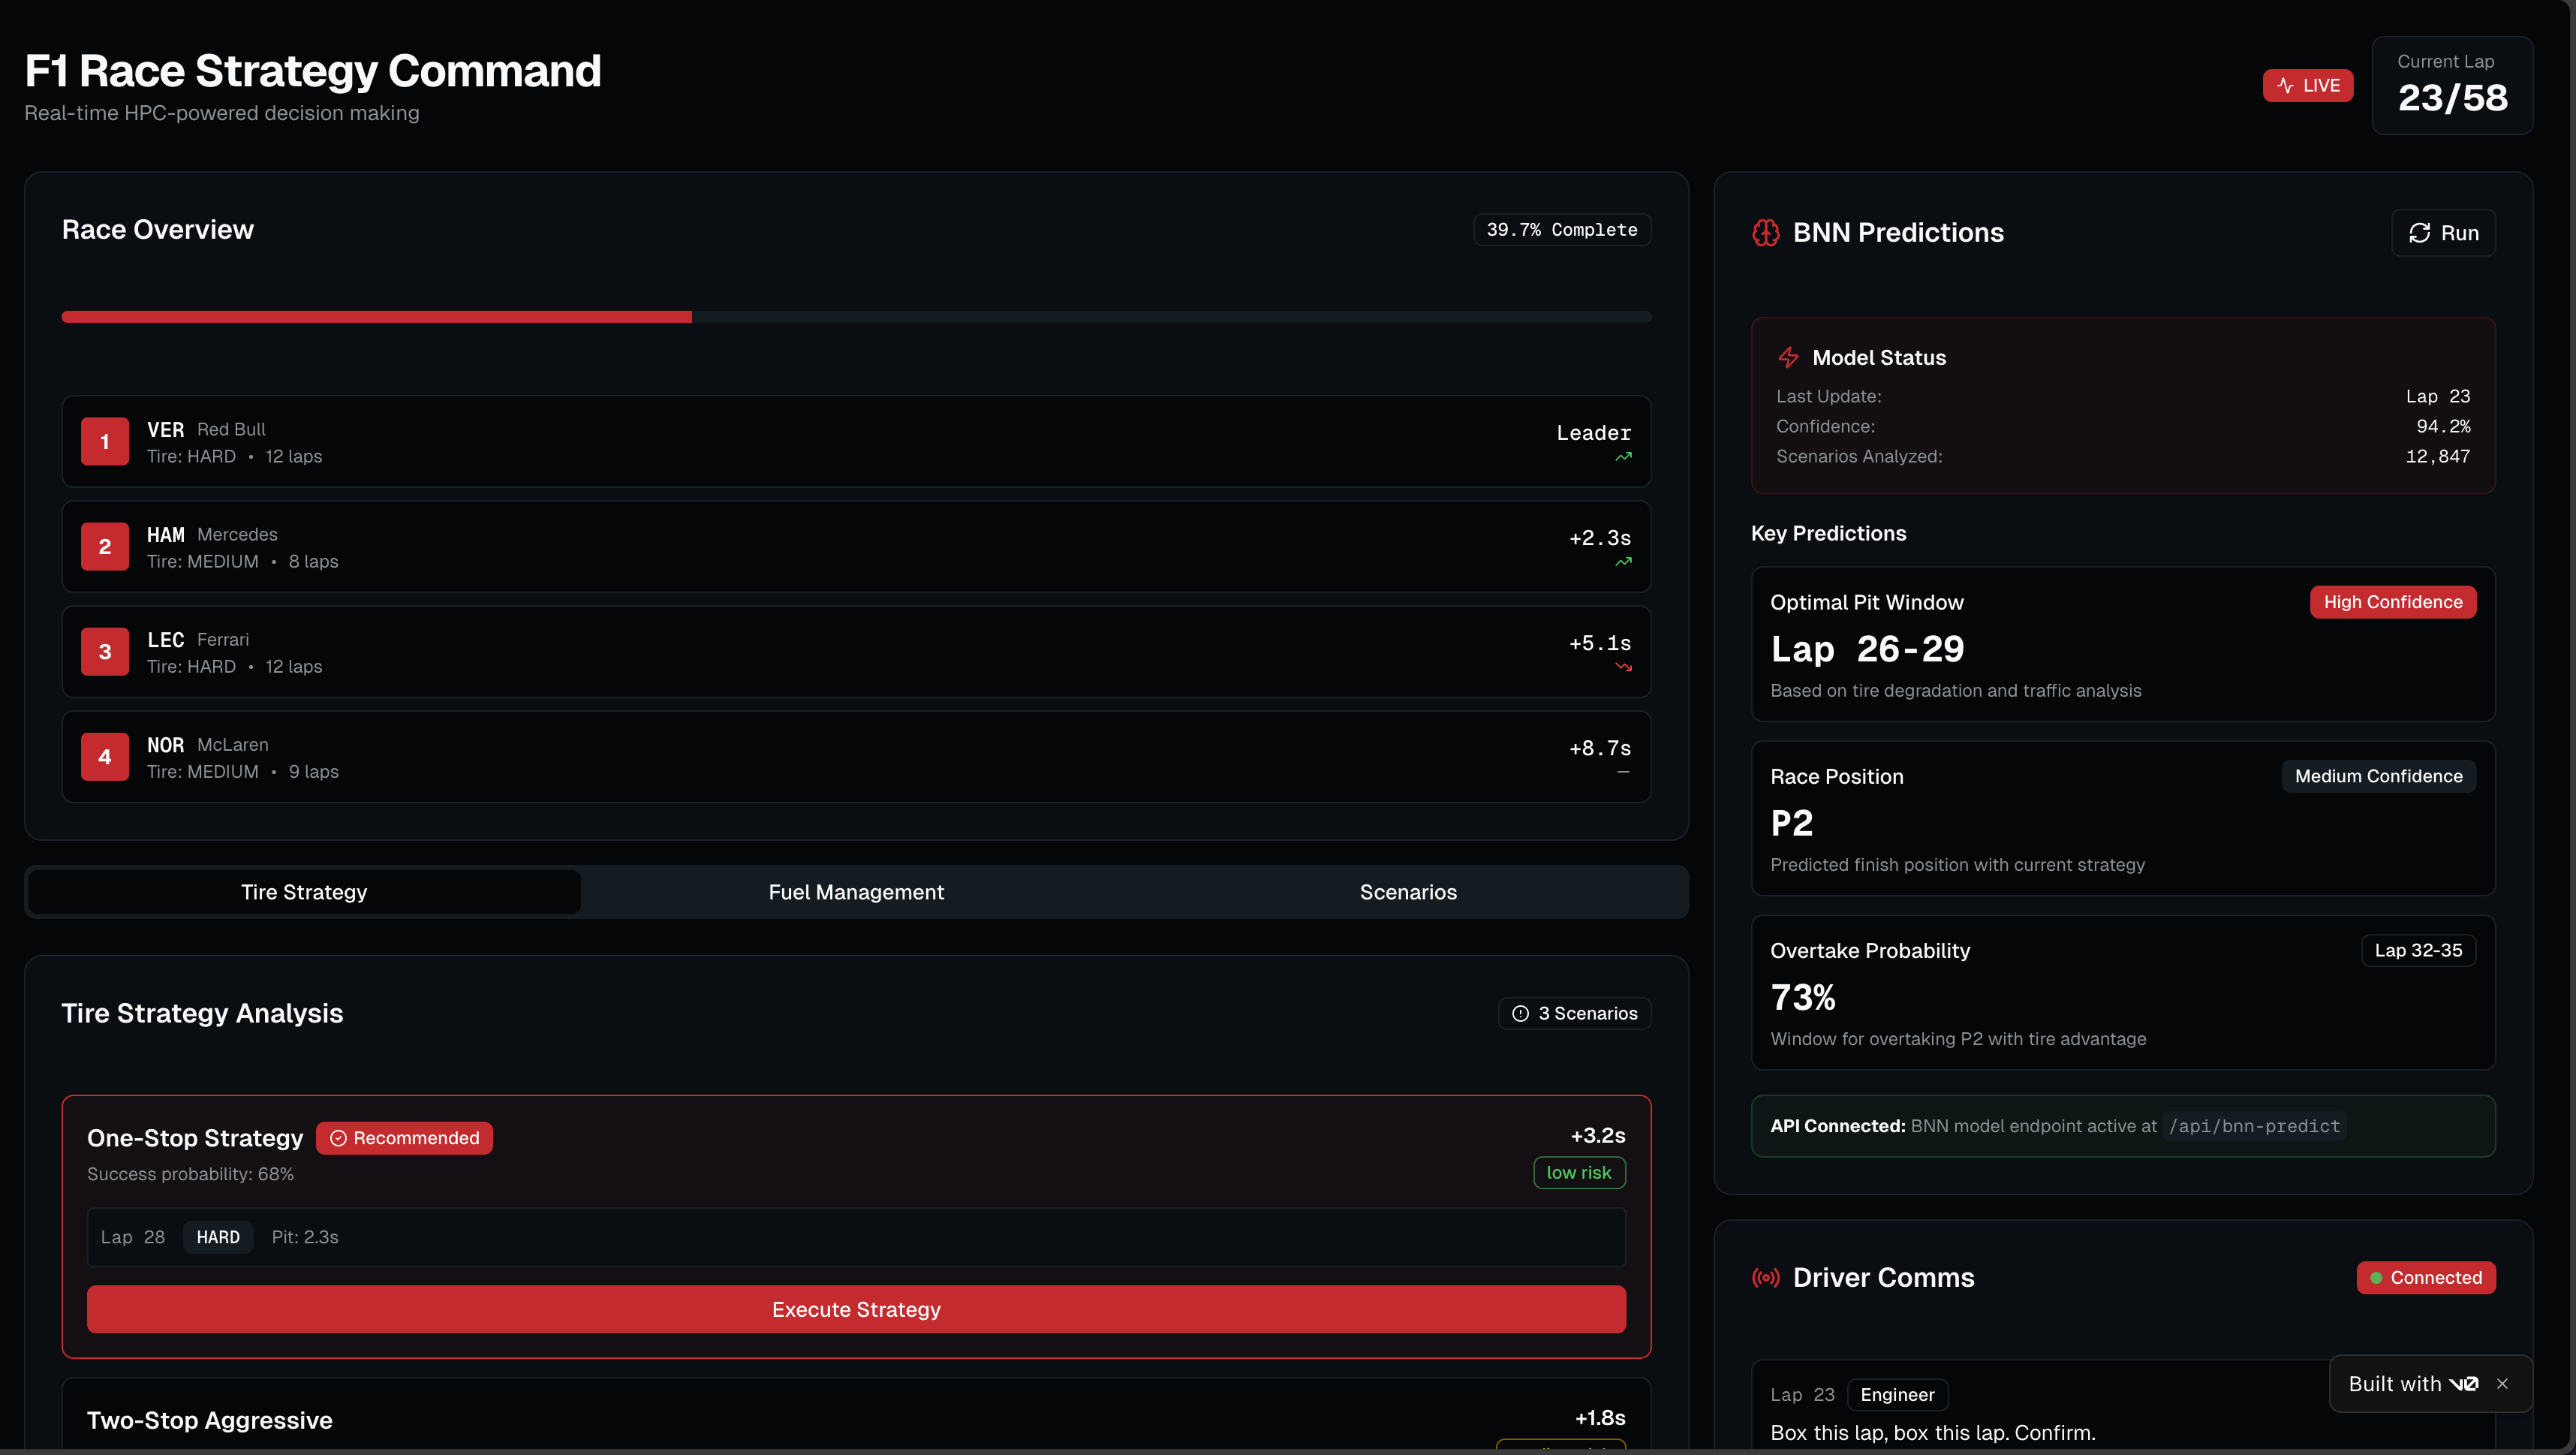Click the upward trend arrow for VER
Screen dimensions: 2576x1455
[x=1623, y=457]
